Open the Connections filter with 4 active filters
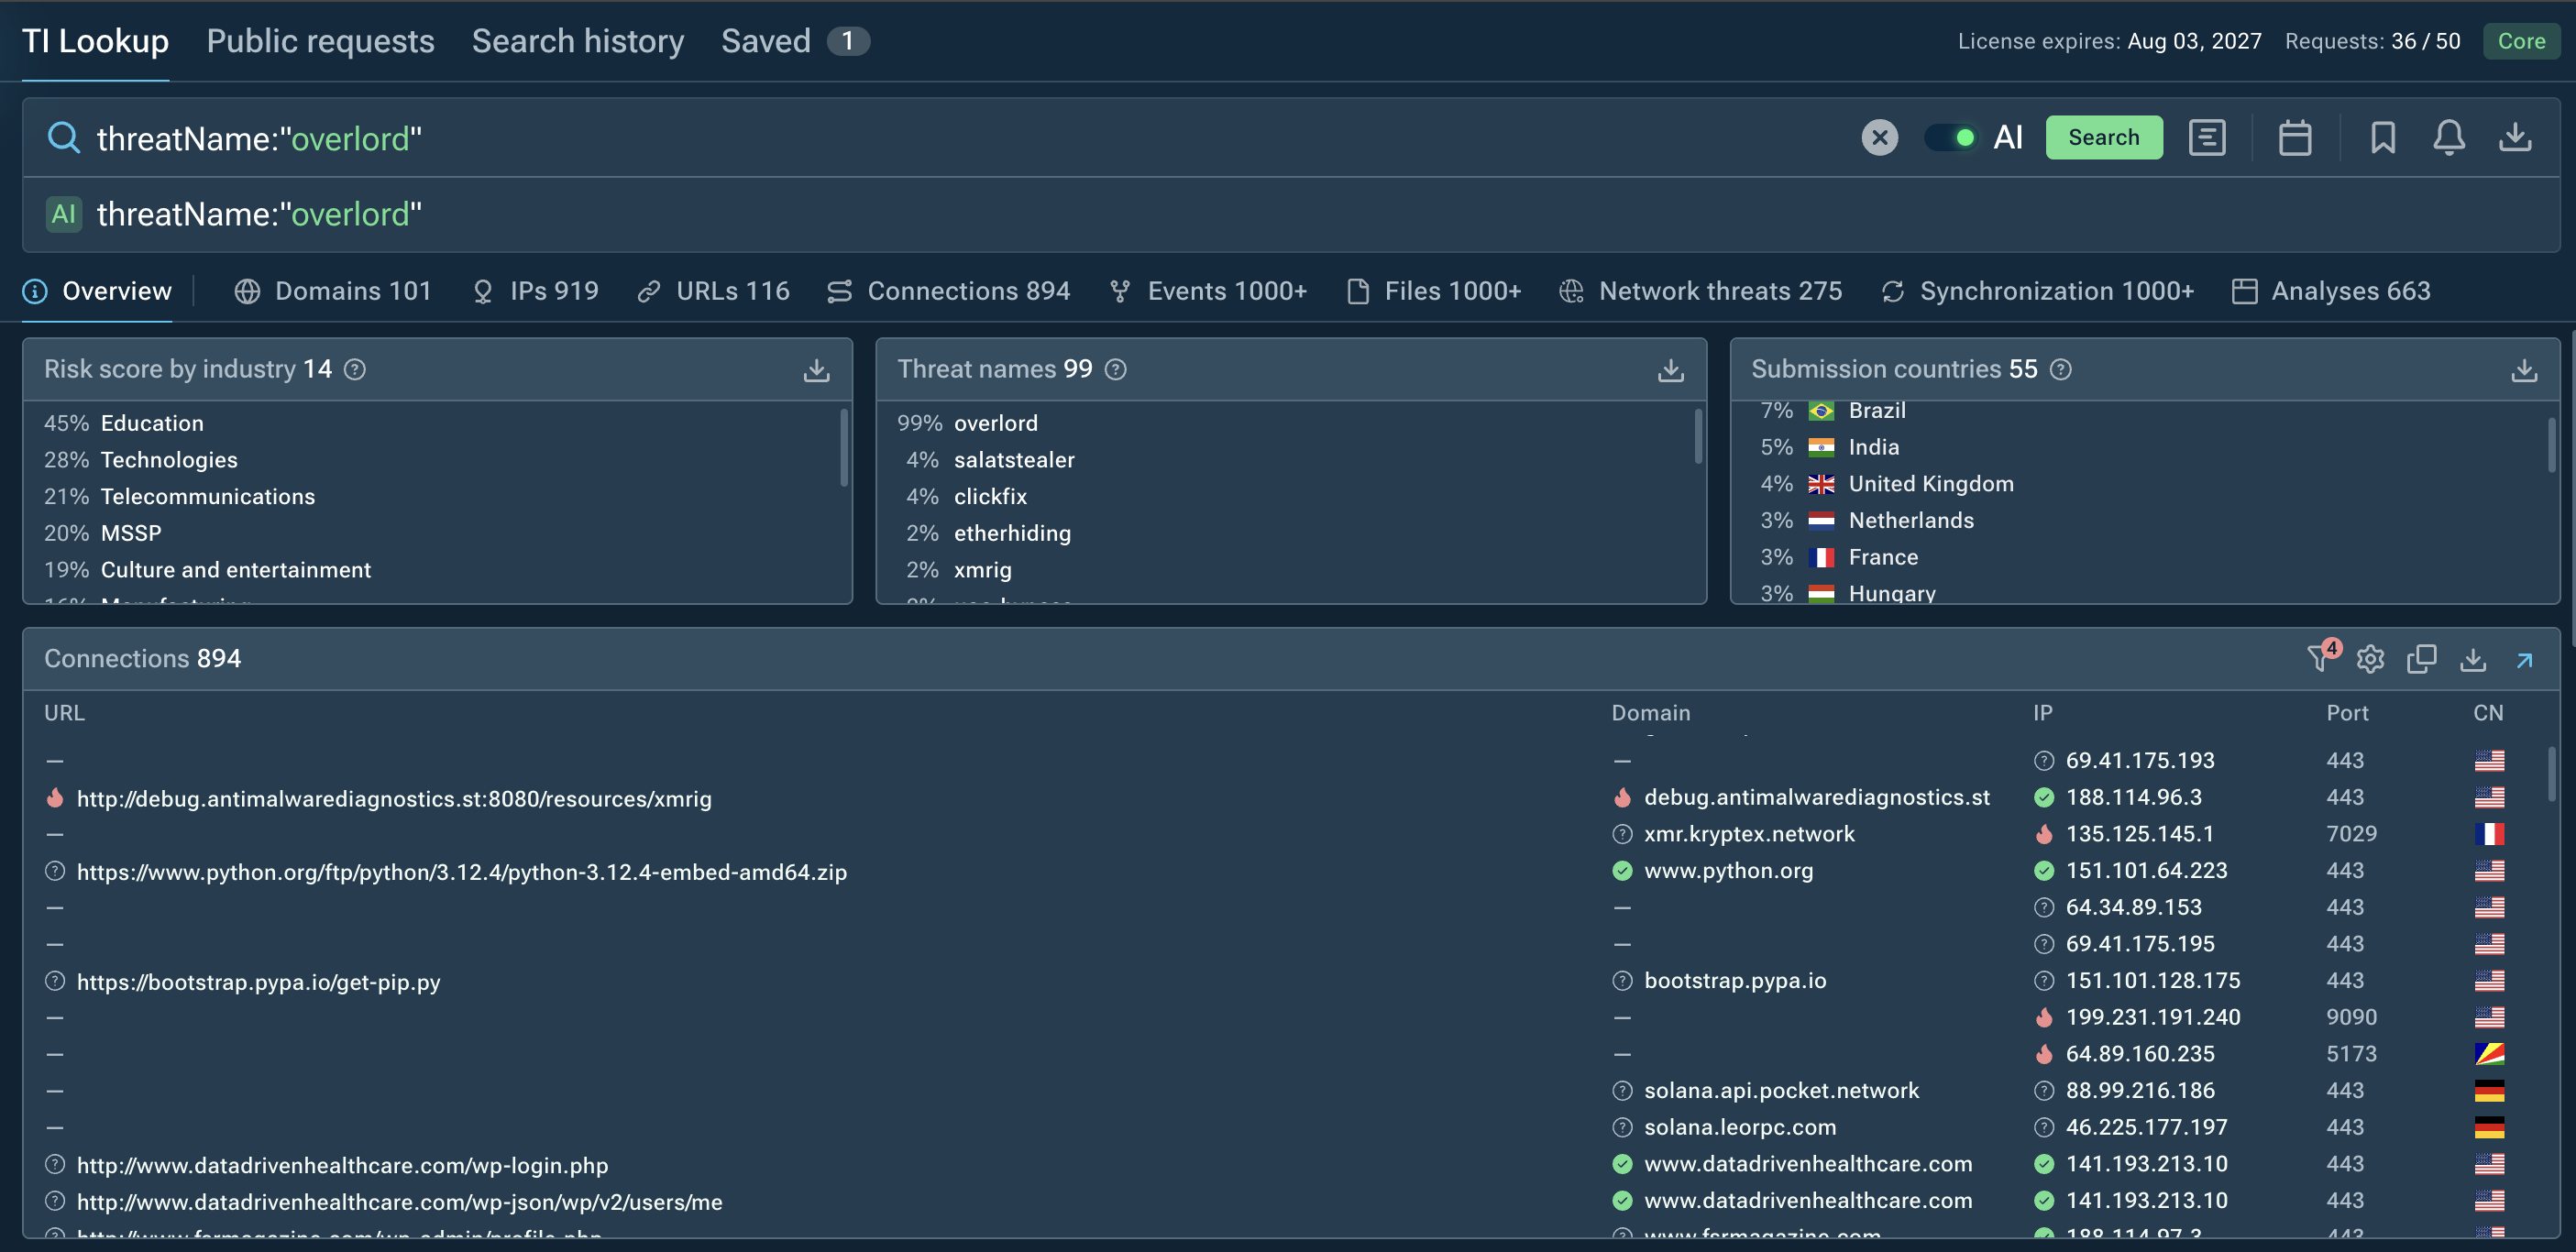Screen dimensions: 2576x1252 (x=2322, y=657)
